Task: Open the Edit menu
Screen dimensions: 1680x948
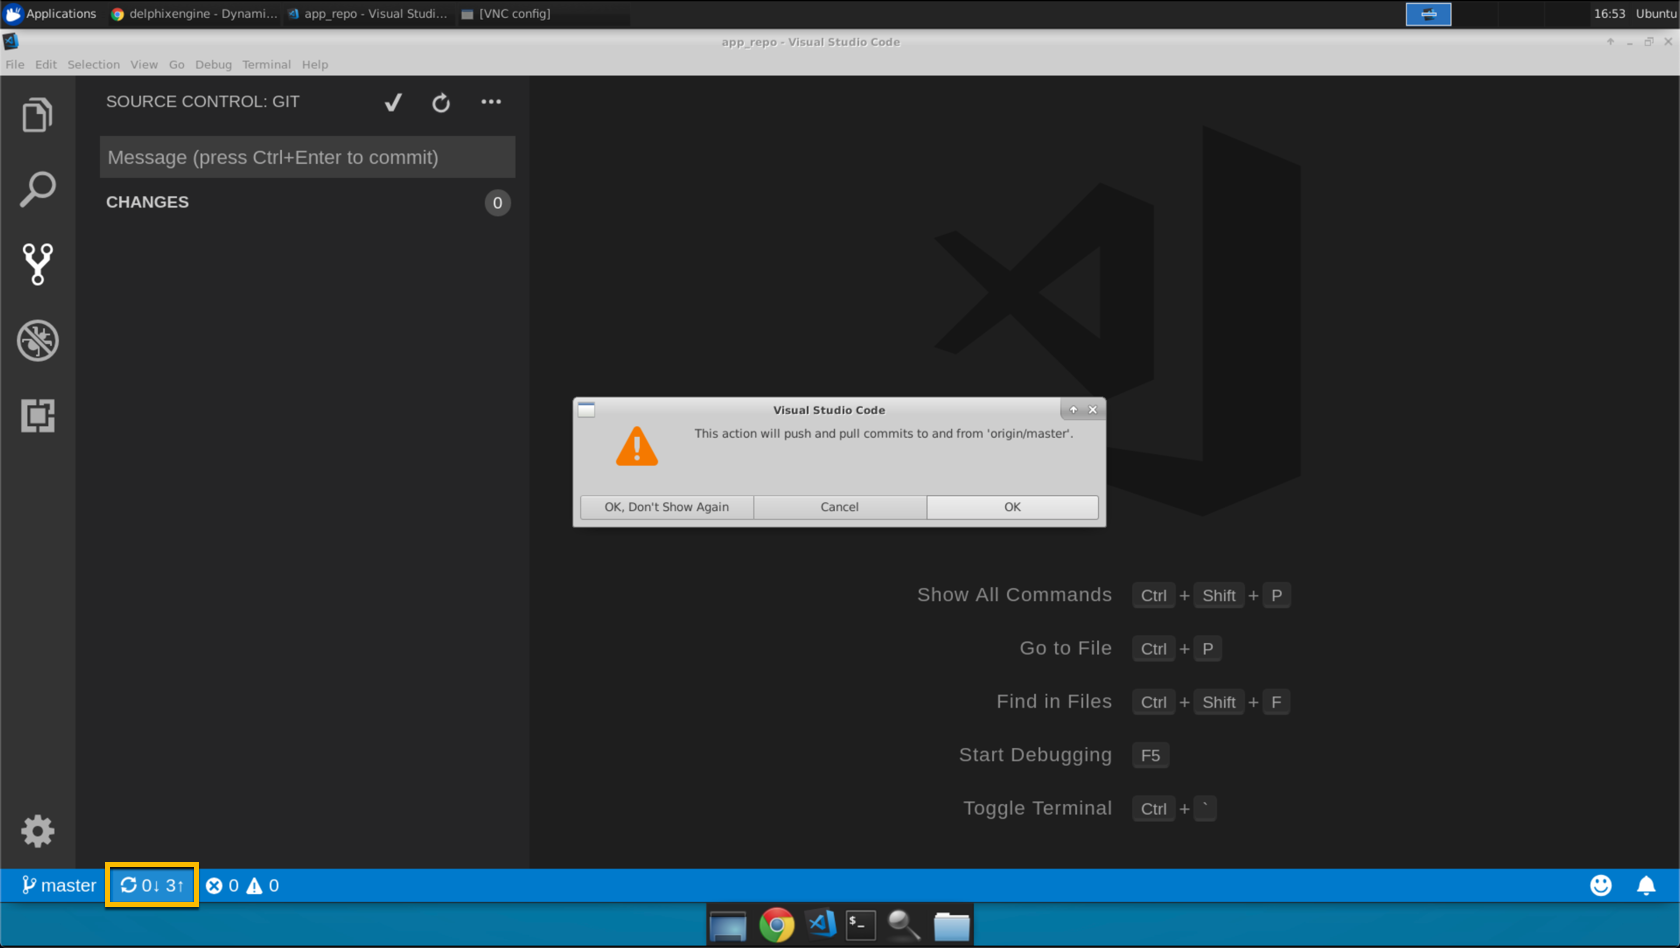Action: pos(46,64)
